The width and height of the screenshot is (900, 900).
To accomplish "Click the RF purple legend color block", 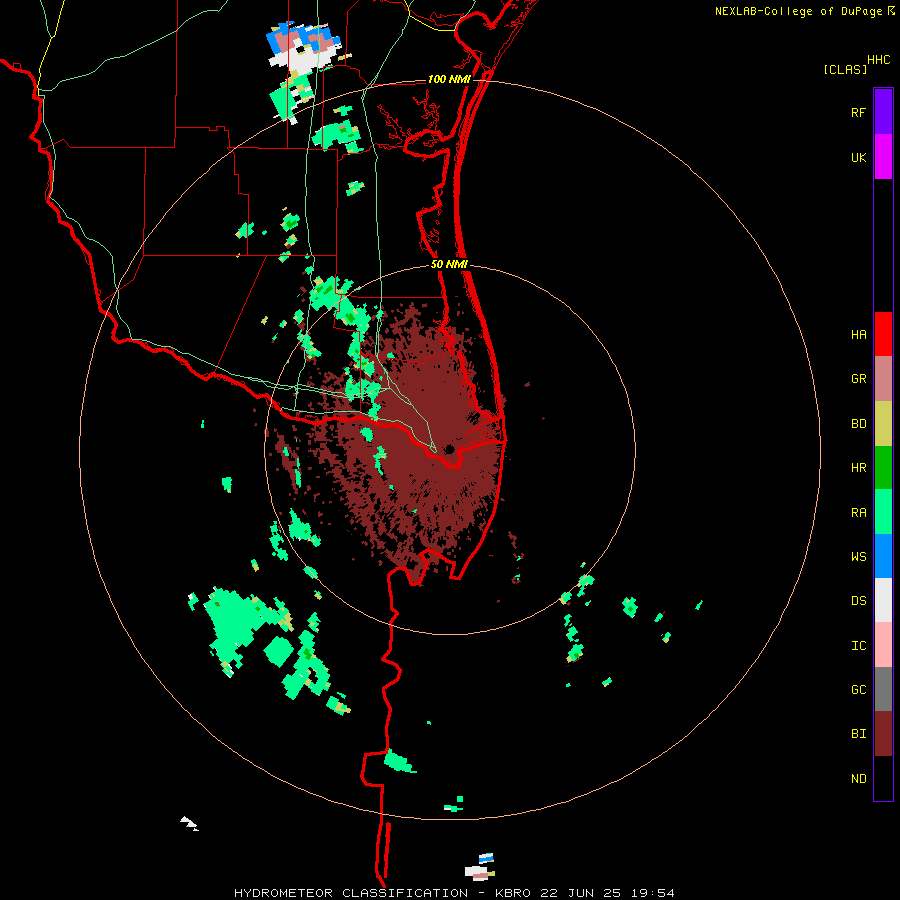I will [x=883, y=112].
